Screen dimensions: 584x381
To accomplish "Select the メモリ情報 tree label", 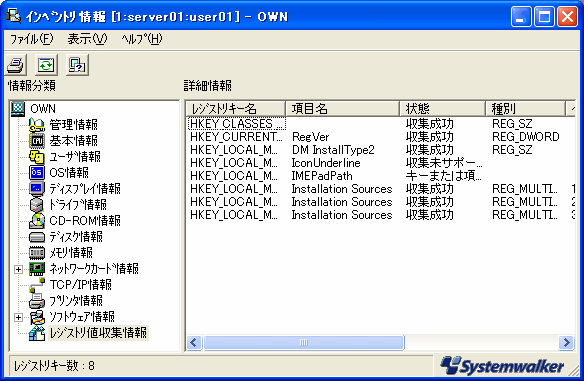I will tap(71, 253).
